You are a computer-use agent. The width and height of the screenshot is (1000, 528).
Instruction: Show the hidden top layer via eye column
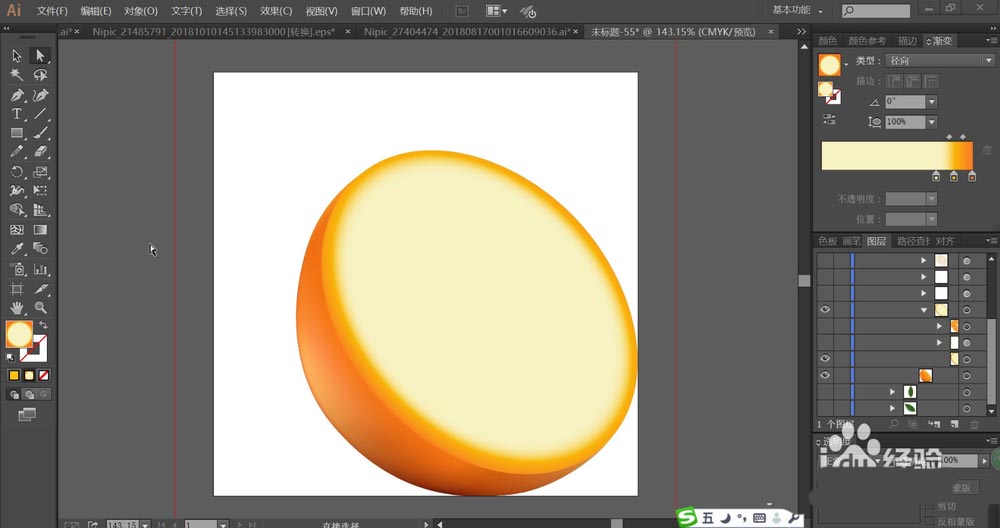coord(825,261)
